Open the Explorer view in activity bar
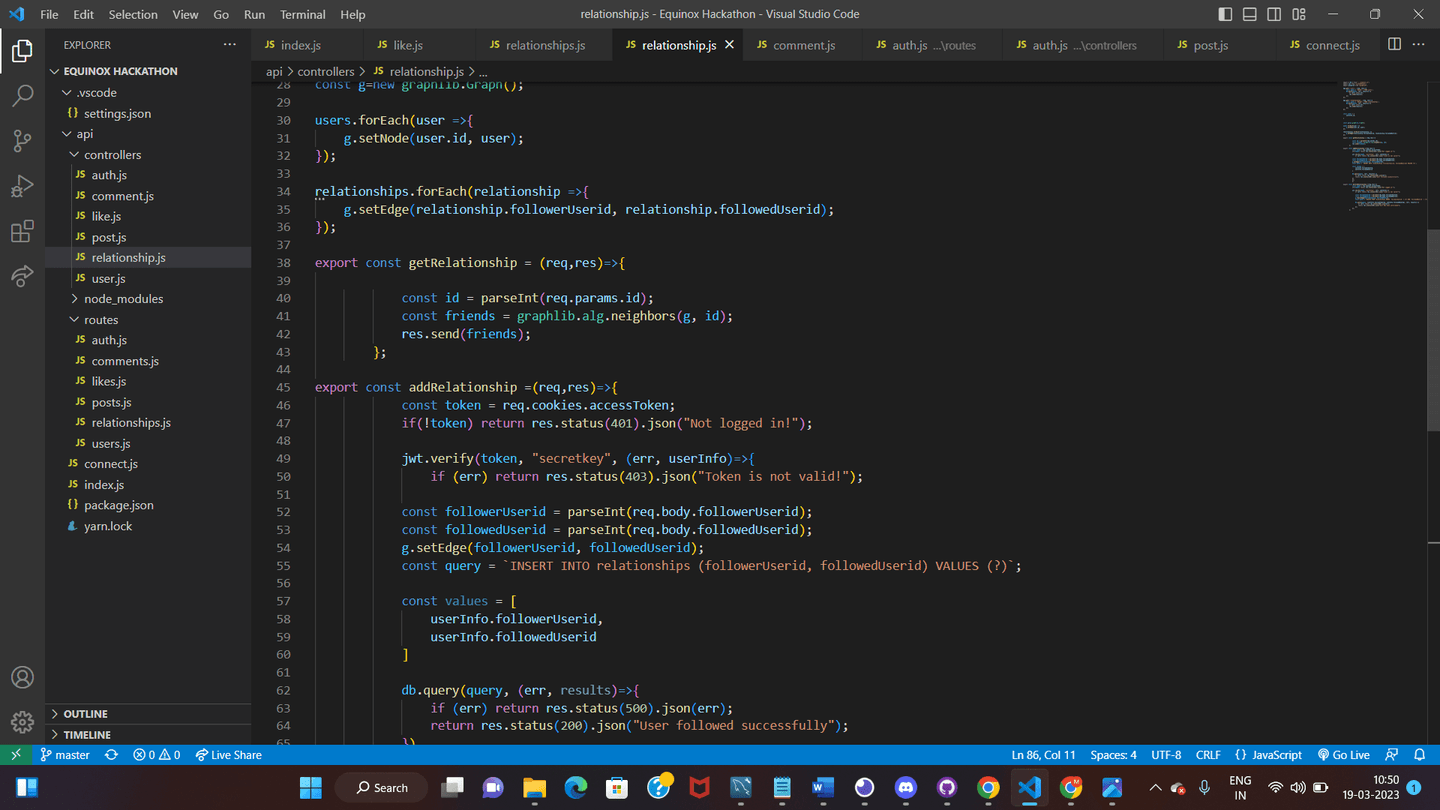 [22, 51]
